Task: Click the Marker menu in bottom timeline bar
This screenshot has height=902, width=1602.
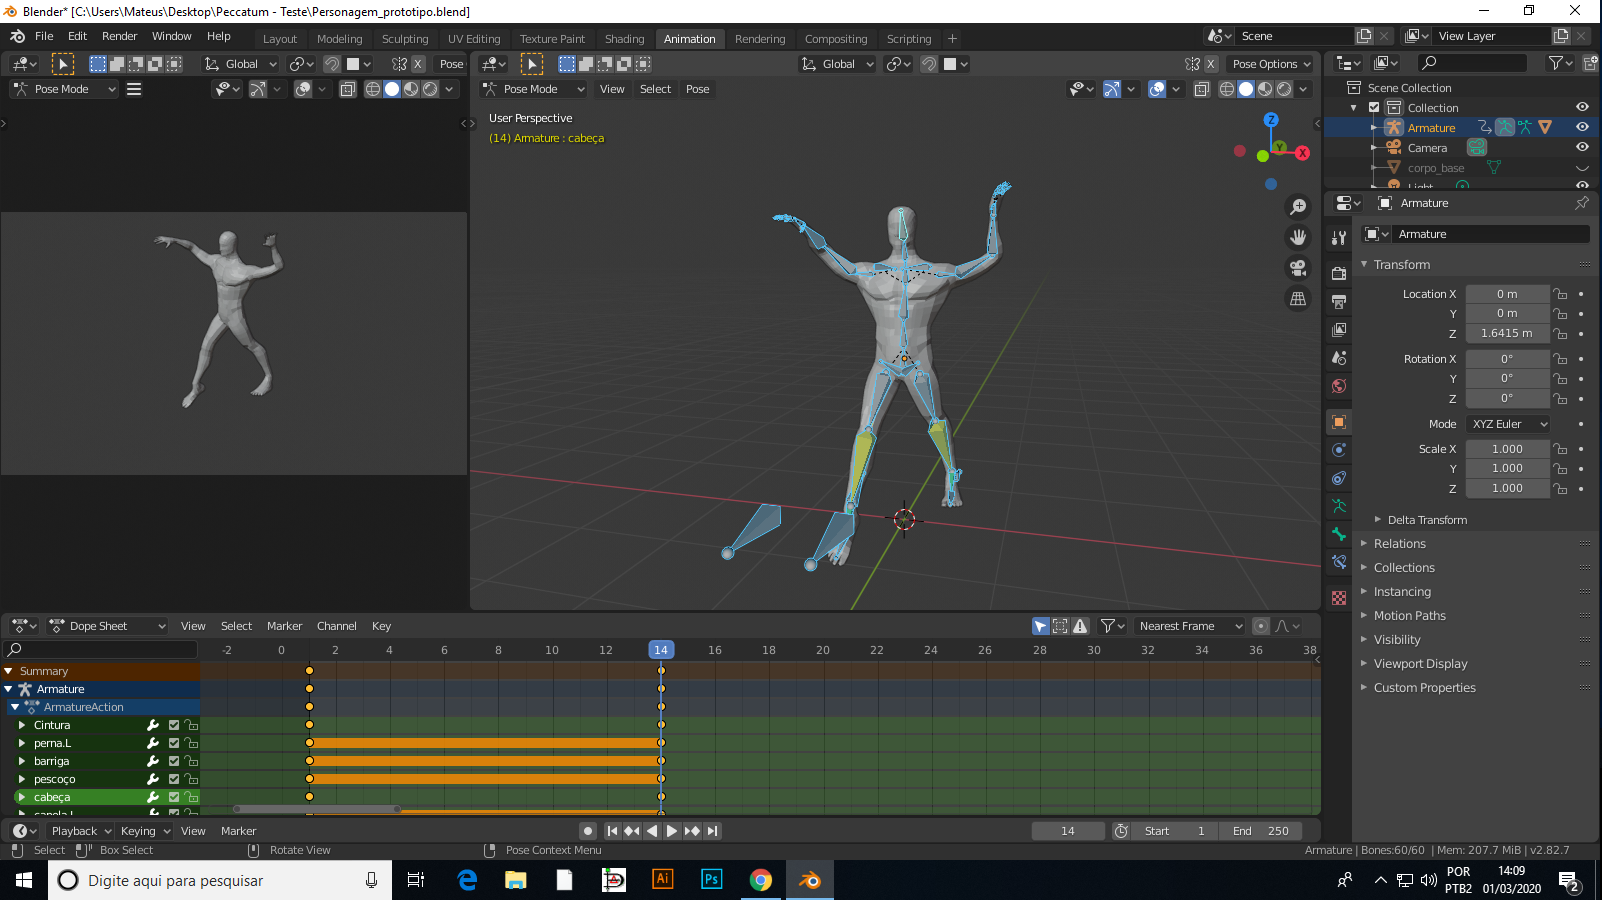Action: point(238,831)
